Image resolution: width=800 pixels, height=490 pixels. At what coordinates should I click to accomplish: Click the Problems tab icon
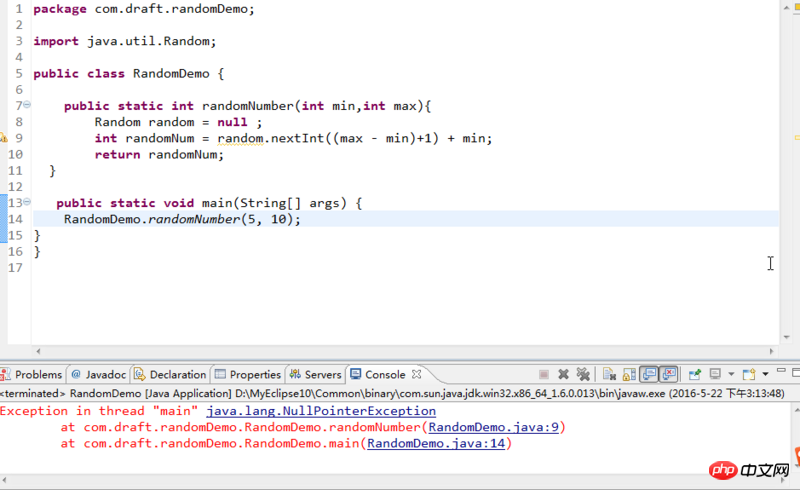pyautogui.click(x=6, y=375)
